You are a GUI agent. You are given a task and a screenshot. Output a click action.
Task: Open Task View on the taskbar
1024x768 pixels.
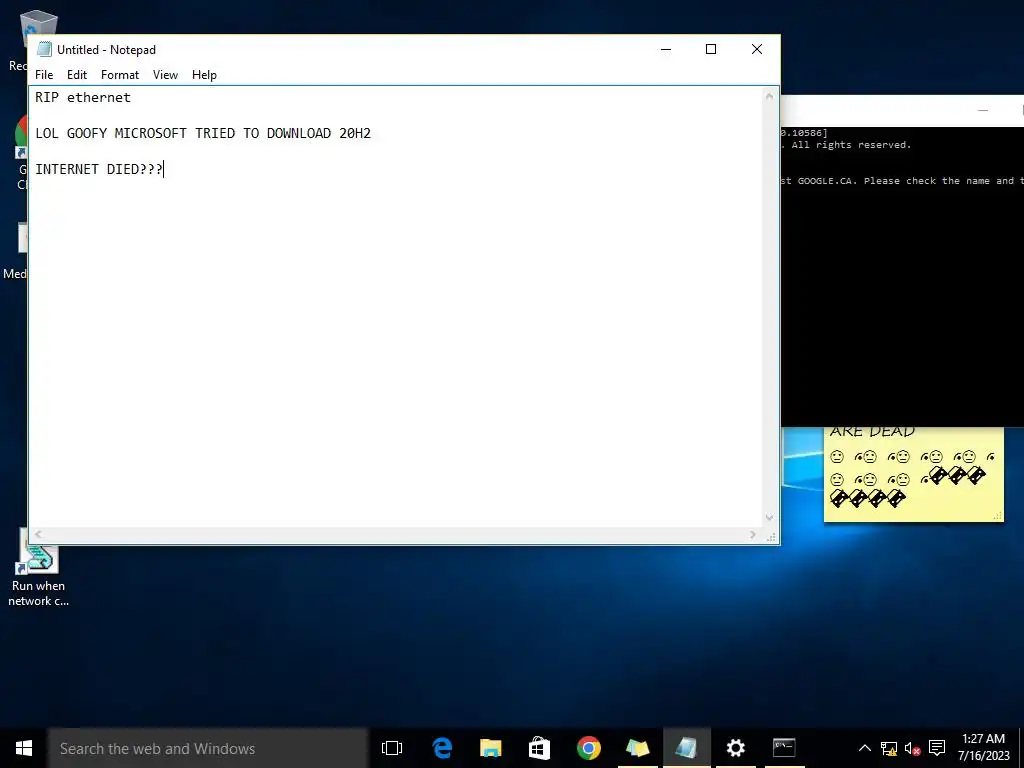click(x=392, y=748)
